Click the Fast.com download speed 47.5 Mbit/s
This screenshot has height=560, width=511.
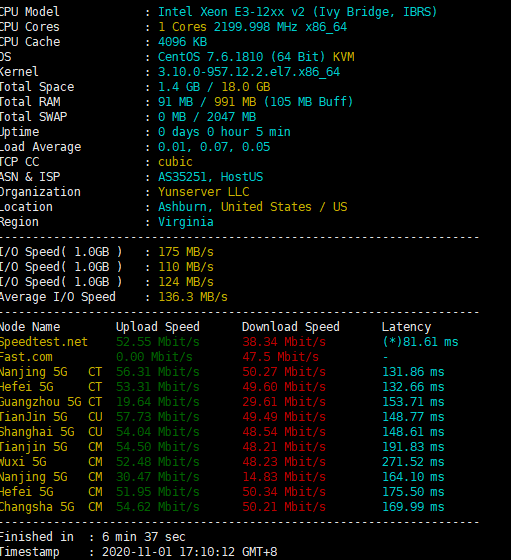281,357
